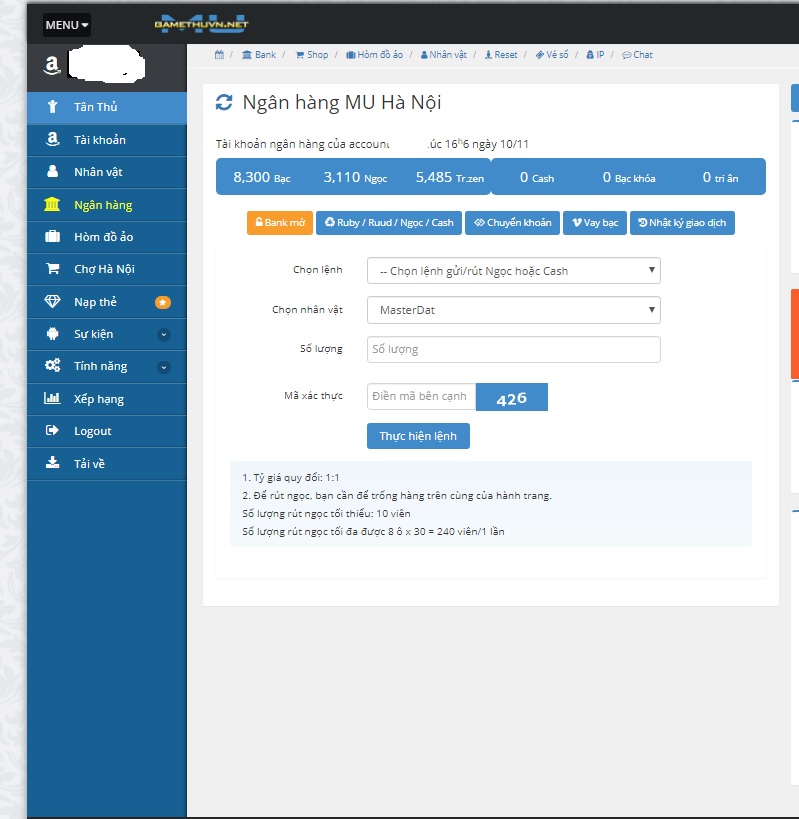Click the Logout exit icon in sidebar
The width and height of the screenshot is (799, 819).
pyautogui.click(x=52, y=431)
